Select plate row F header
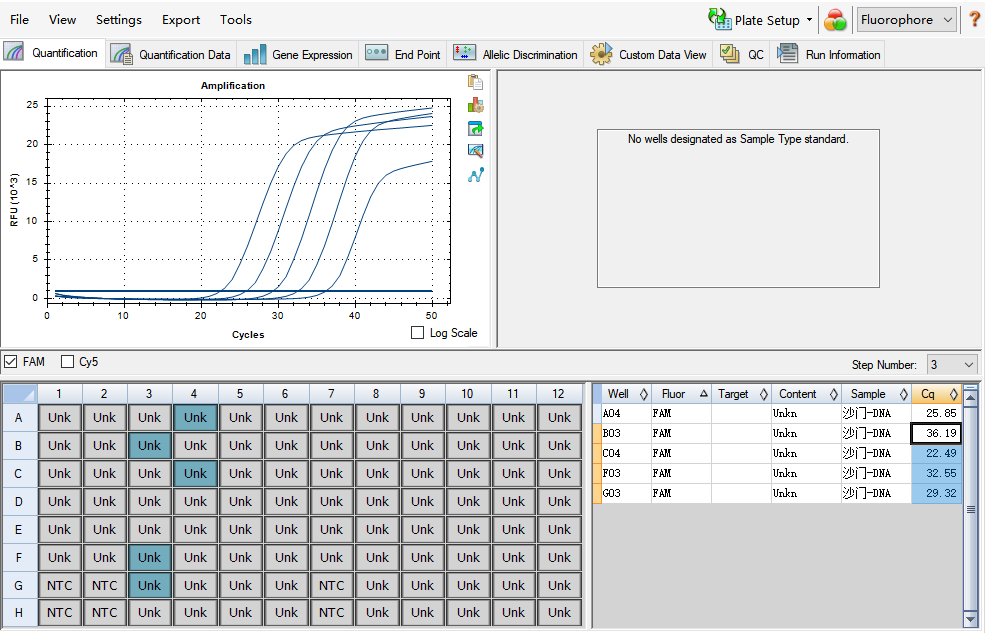This screenshot has width=985, height=633. [19, 557]
